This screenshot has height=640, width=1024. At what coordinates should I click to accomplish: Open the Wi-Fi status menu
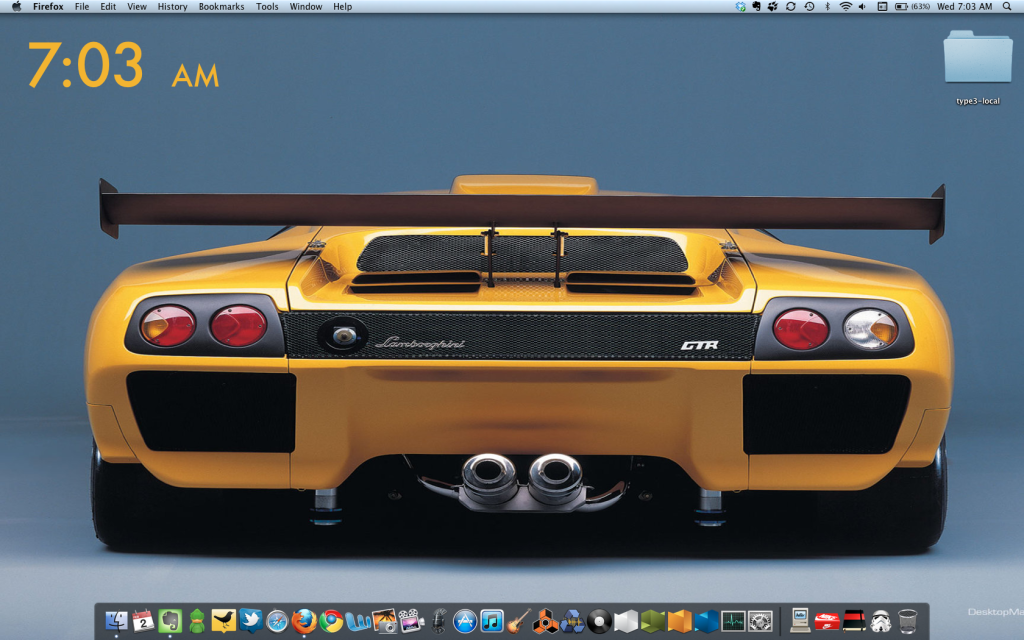[x=846, y=7]
